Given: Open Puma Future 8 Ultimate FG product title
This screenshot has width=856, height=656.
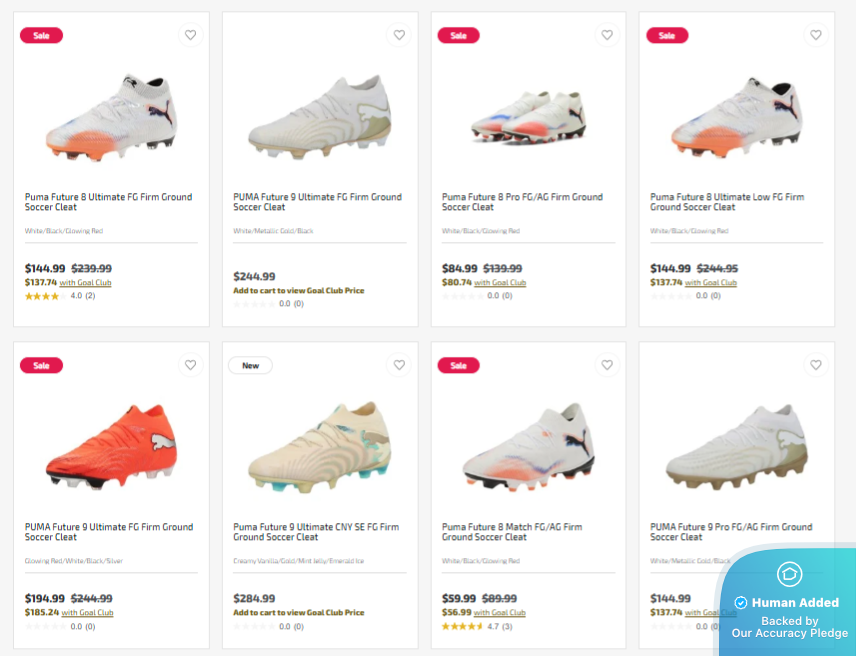Looking at the screenshot, I should (108, 202).
